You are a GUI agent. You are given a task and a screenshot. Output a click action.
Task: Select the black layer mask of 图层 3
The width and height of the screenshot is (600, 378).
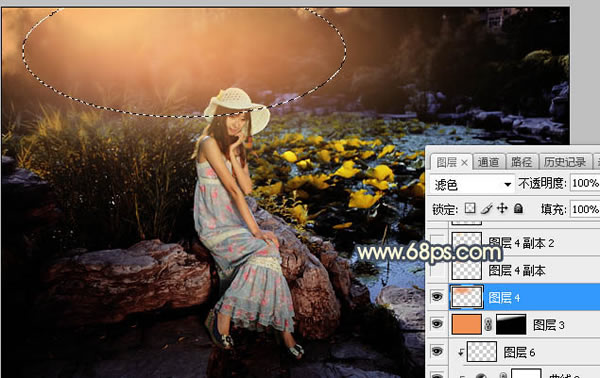511,324
